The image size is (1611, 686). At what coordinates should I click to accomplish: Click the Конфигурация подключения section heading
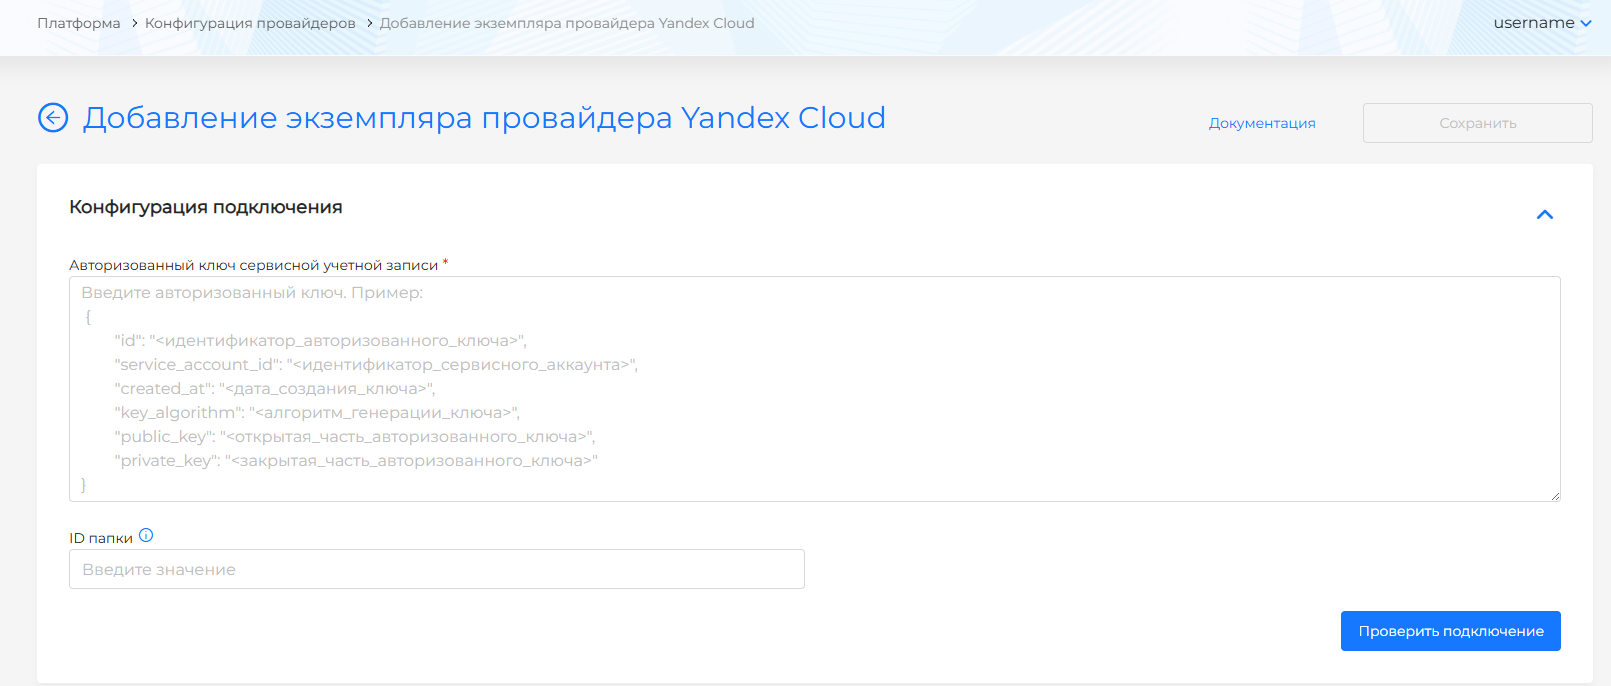pyautogui.click(x=206, y=207)
